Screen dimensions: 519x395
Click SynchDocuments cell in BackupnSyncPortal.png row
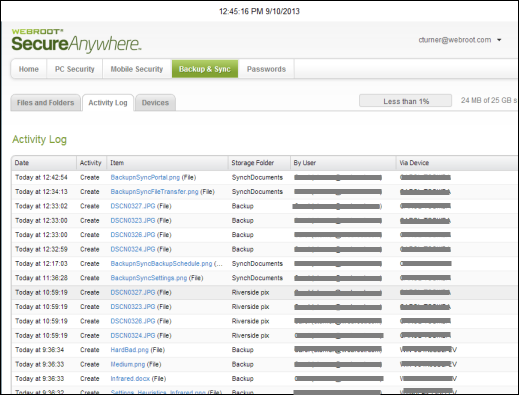click(257, 177)
